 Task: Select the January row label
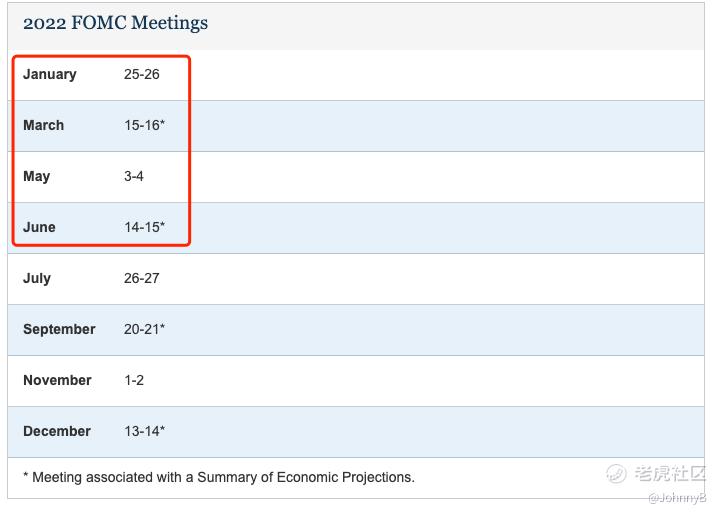50,74
